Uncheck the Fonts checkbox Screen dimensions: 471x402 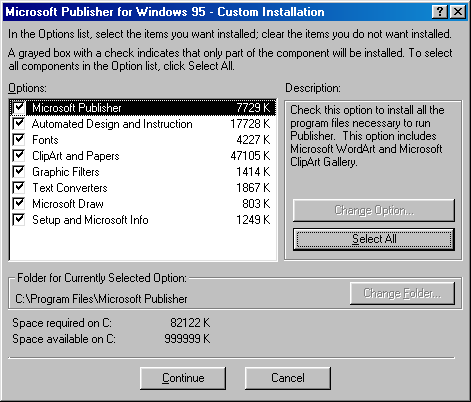19,139
